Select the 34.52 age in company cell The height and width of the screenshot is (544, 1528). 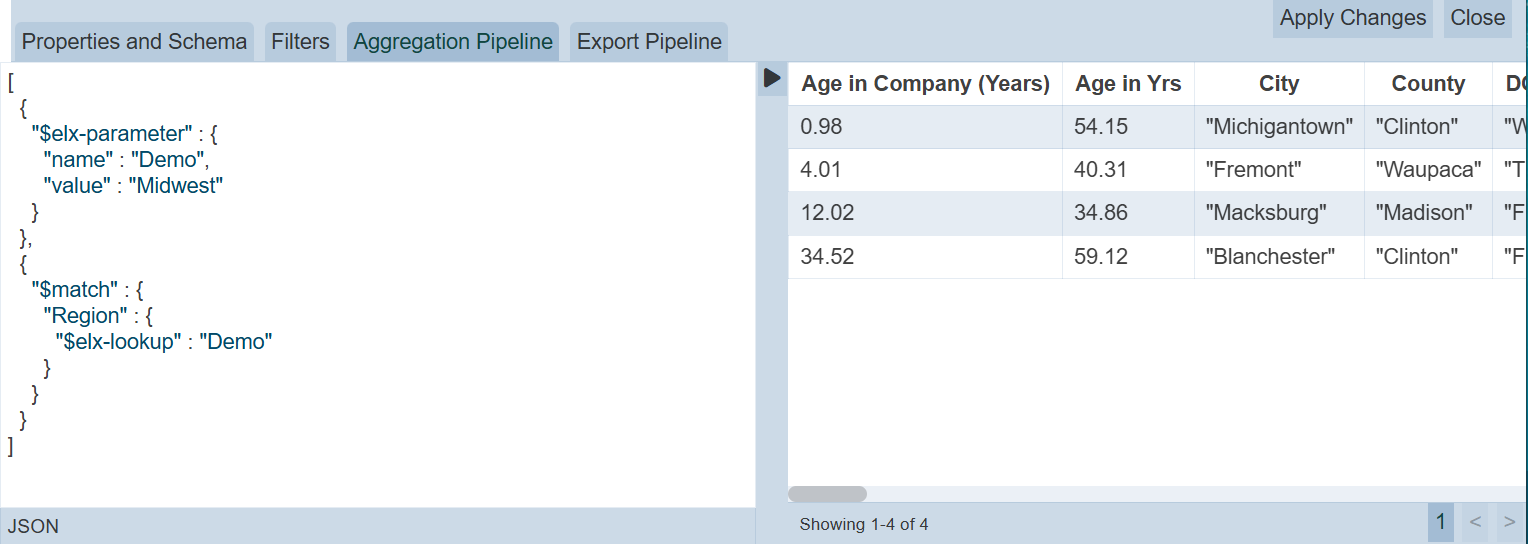click(x=827, y=257)
